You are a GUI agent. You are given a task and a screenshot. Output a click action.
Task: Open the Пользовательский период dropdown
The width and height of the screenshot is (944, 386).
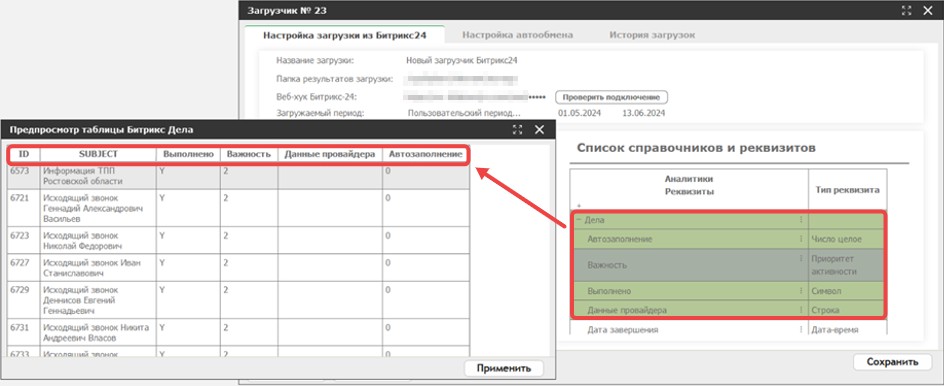pyautogui.click(x=464, y=113)
